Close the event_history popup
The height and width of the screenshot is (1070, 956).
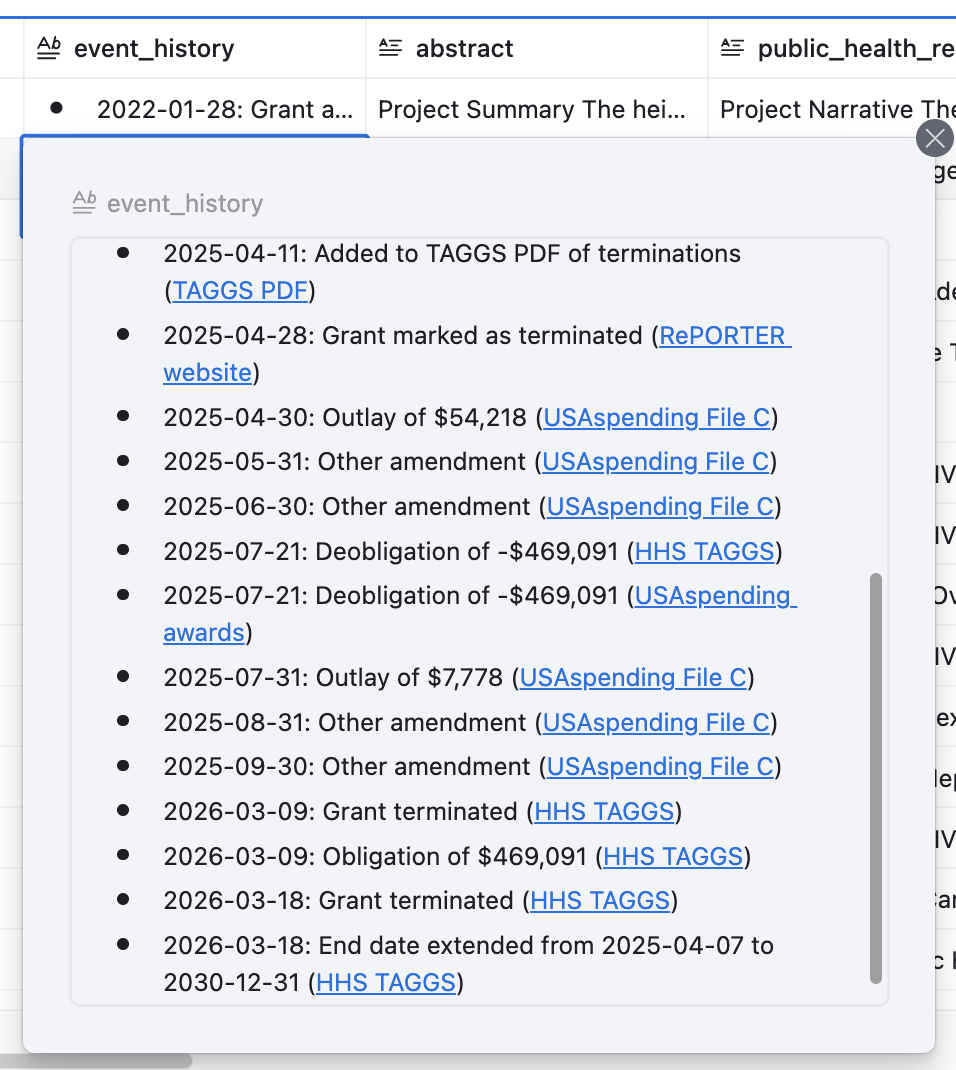pos(934,138)
